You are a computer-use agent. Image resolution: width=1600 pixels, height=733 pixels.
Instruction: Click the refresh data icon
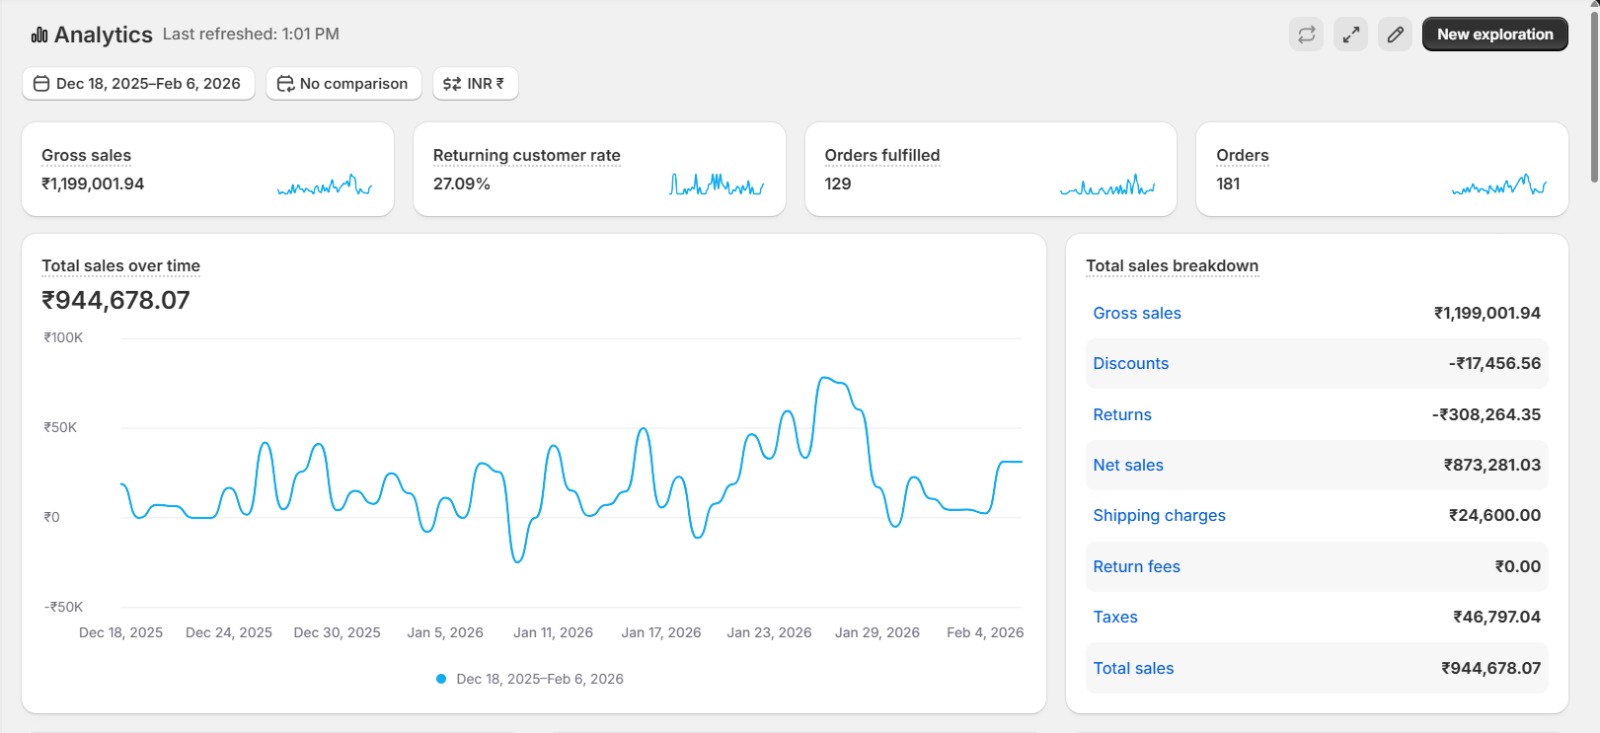(x=1306, y=34)
